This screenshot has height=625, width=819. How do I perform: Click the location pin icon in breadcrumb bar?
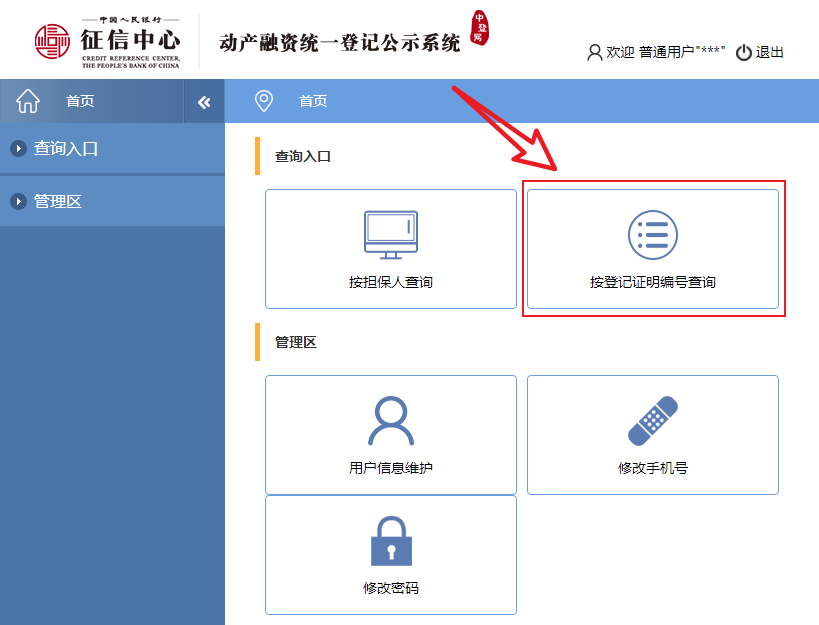[264, 101]
